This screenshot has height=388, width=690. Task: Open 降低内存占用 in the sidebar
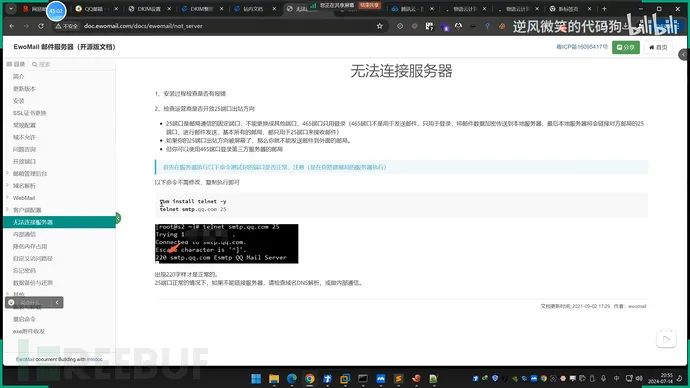[x=30, y=247]
